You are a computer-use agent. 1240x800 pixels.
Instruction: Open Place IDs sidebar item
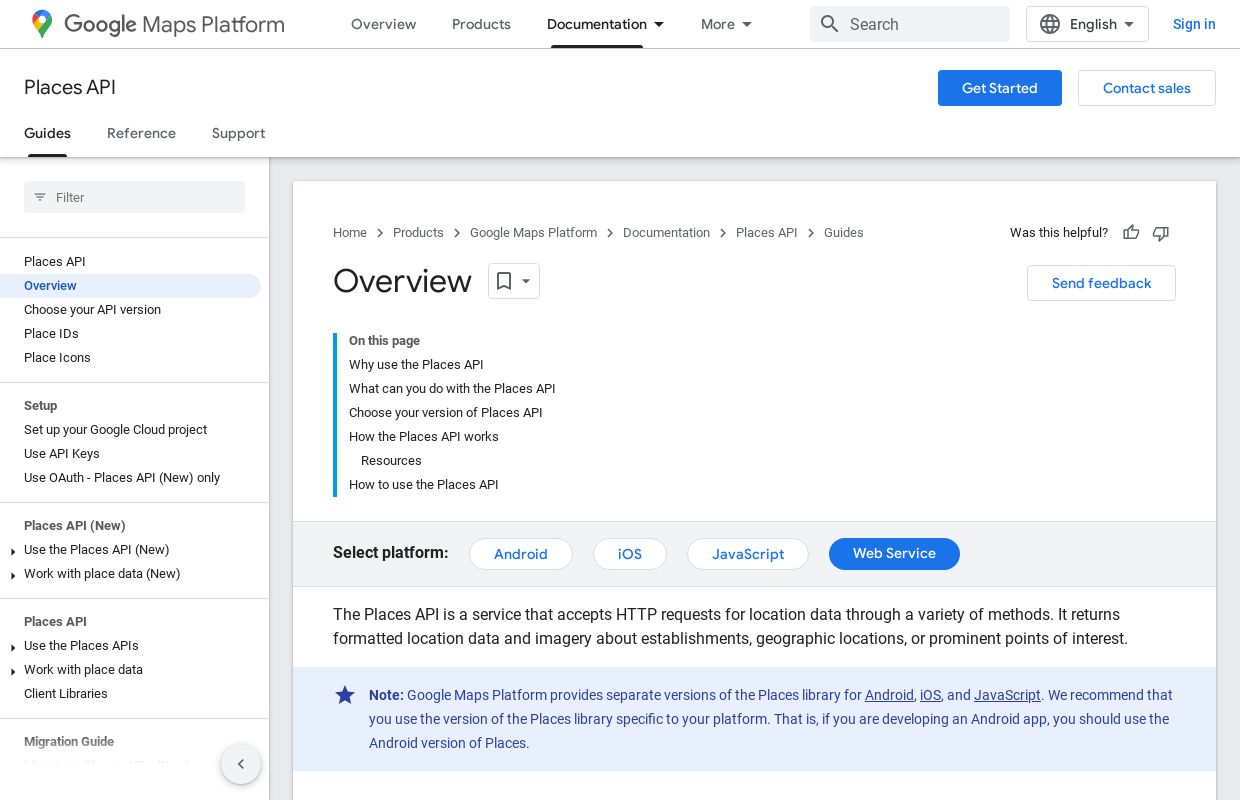(51, 334)
